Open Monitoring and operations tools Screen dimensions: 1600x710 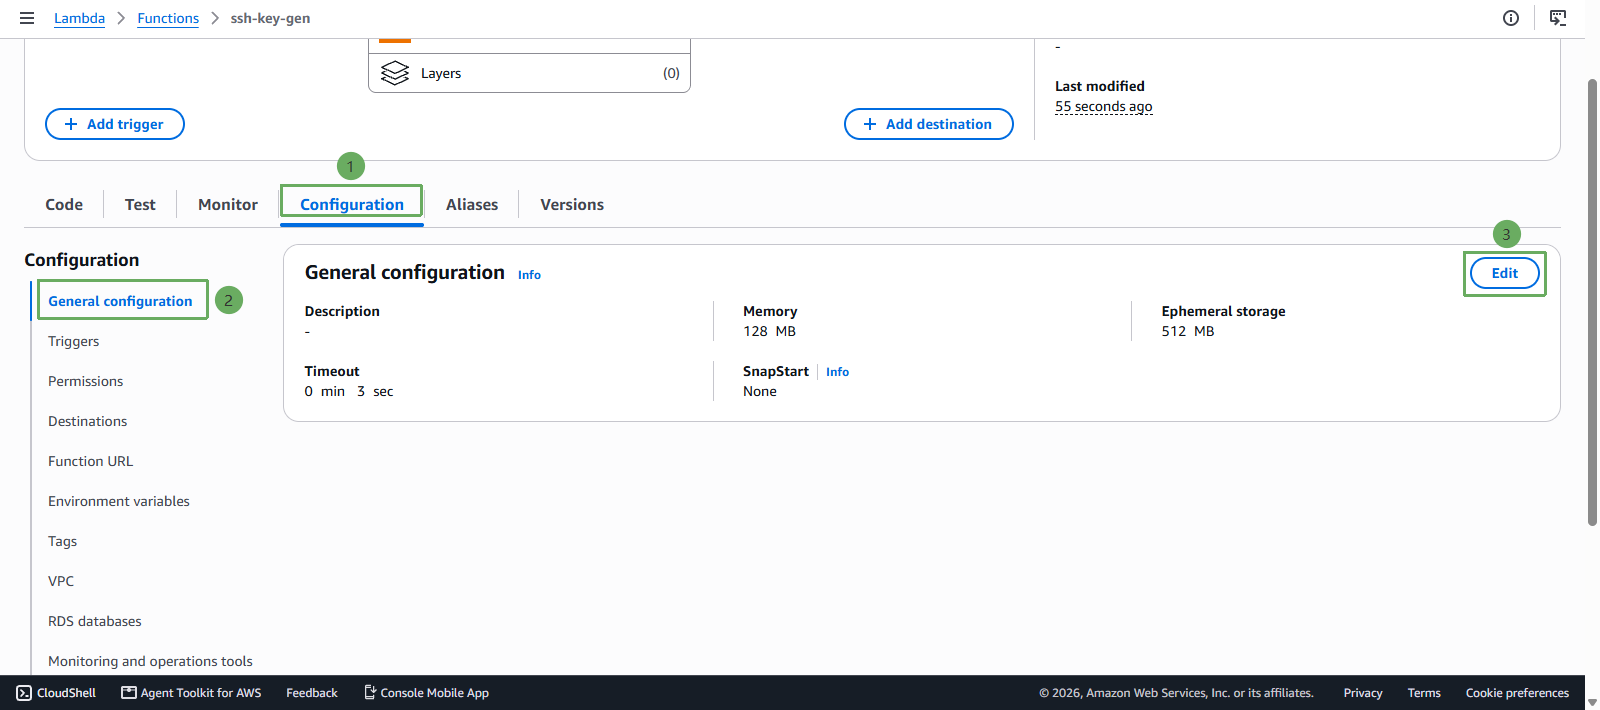[x=150, y=661]
